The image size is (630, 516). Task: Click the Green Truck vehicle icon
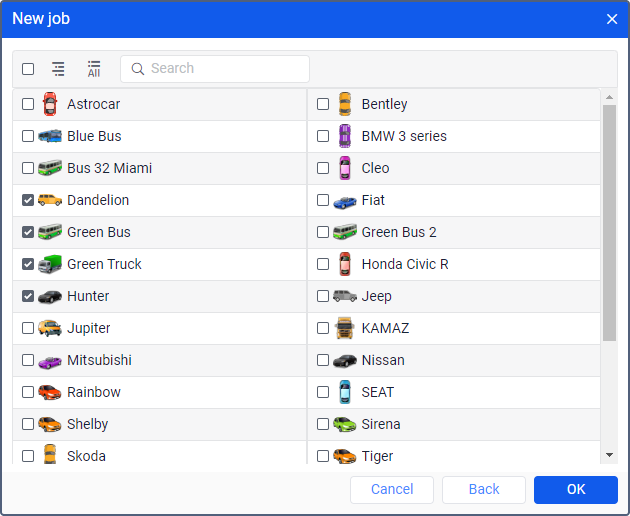point(50,264)
